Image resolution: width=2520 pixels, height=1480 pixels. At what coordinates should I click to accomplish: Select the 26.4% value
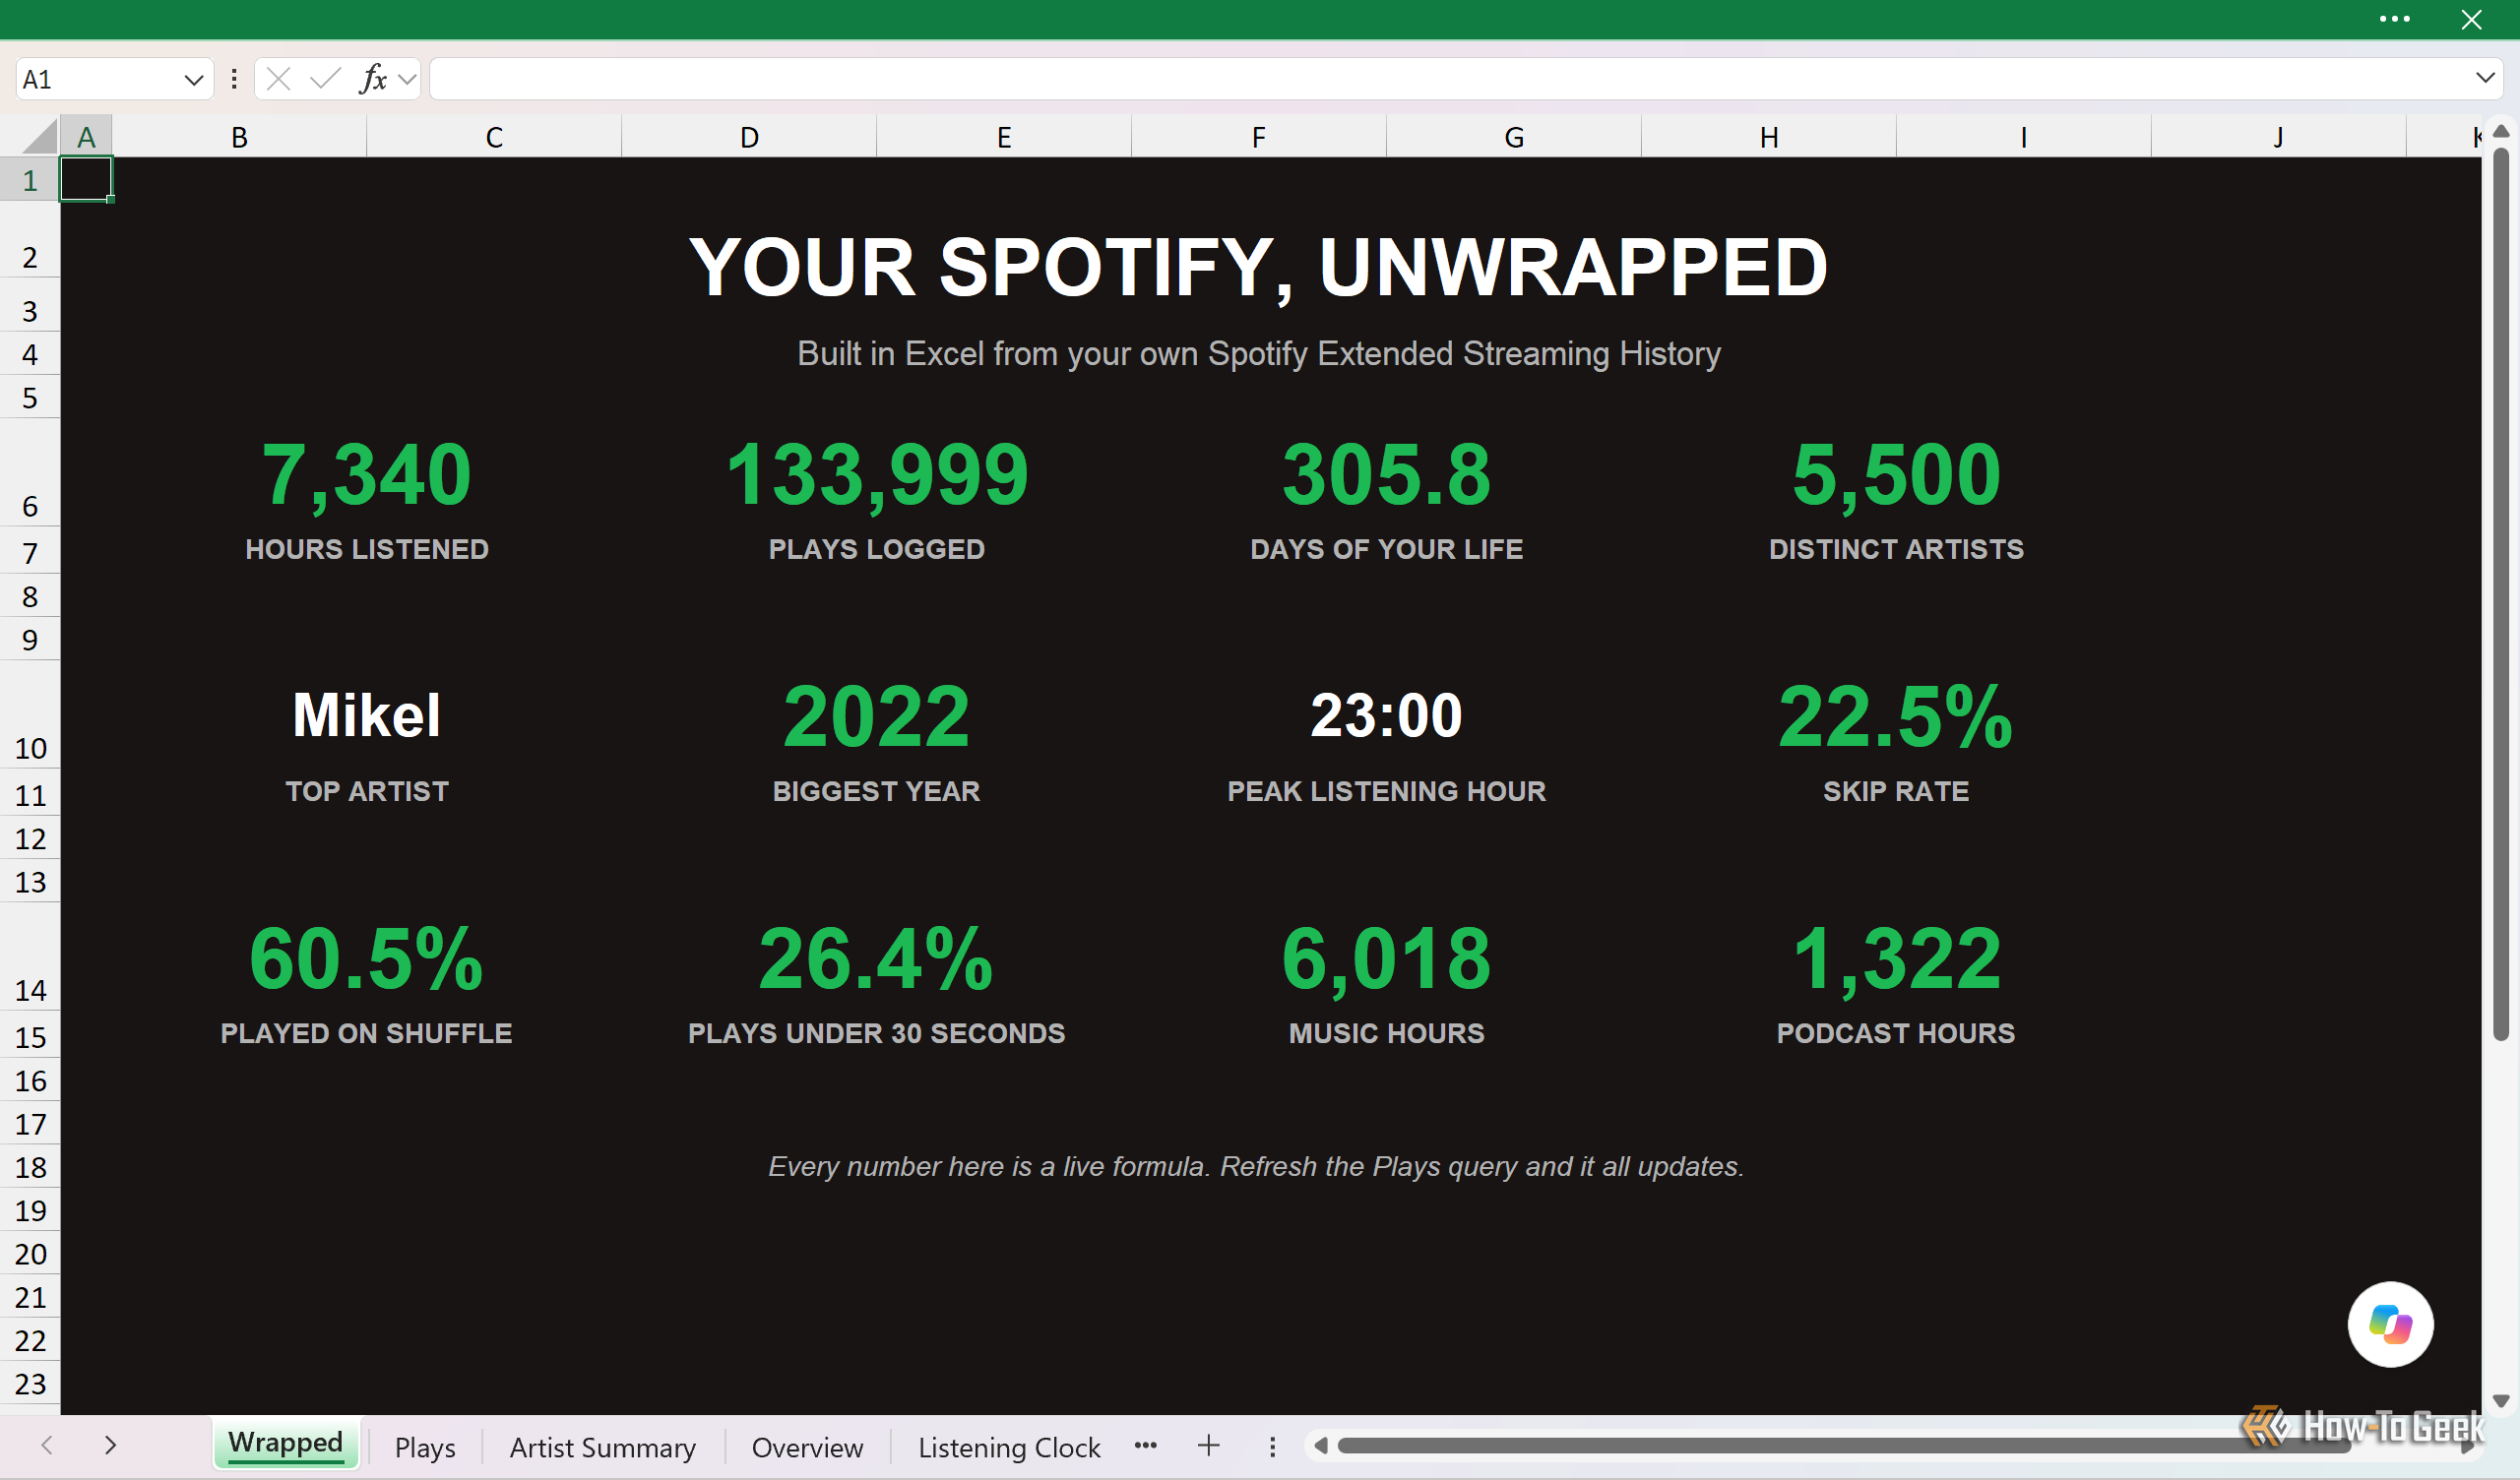point(876,958)
